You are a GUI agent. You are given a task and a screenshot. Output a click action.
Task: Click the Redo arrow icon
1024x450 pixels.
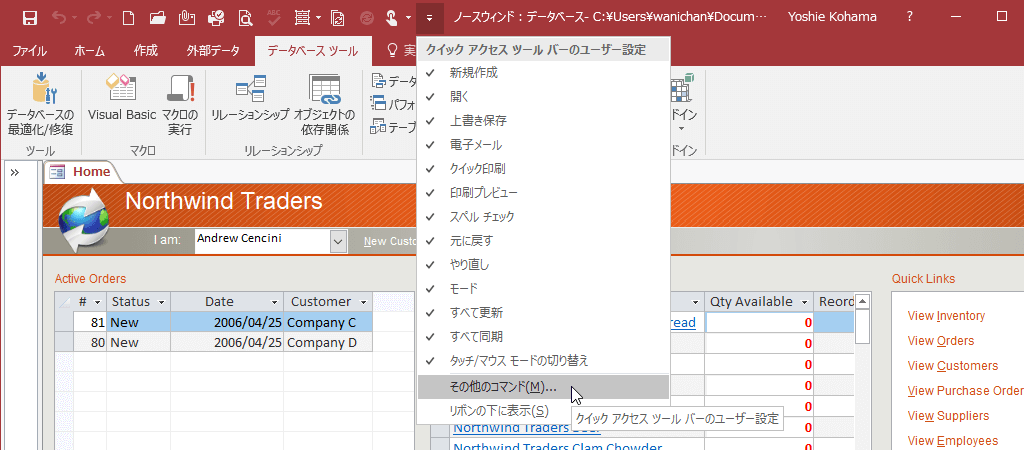tap(94, 18)
